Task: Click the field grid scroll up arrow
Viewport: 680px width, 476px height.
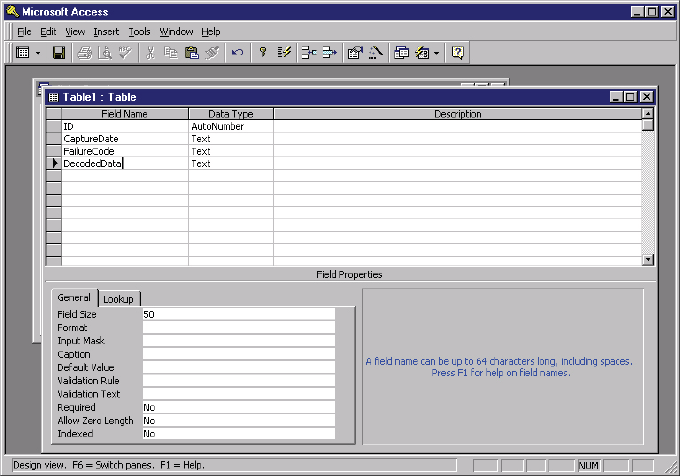Action: 647,114
